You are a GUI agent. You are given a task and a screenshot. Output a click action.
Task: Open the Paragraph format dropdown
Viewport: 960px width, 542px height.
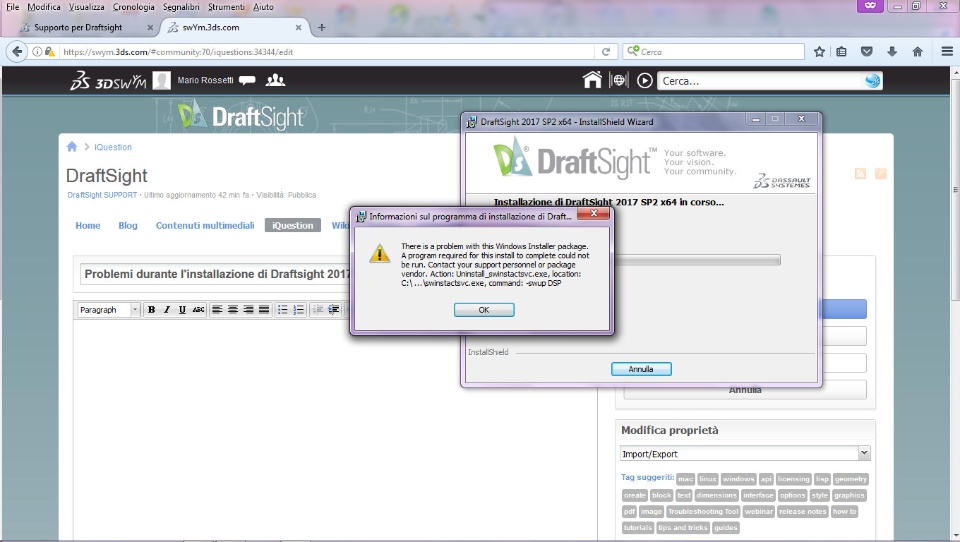pyautogui.click(x=108, y=310)
